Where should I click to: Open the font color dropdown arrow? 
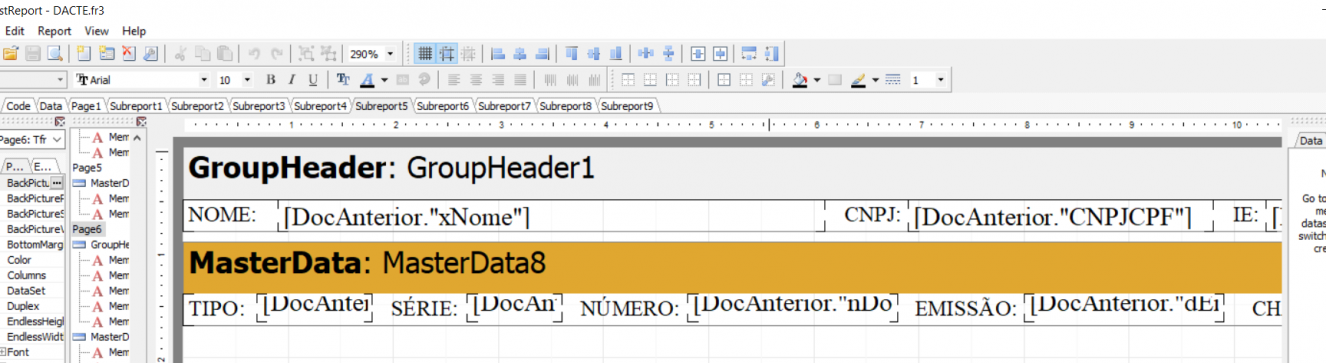(x=383, y=80)
